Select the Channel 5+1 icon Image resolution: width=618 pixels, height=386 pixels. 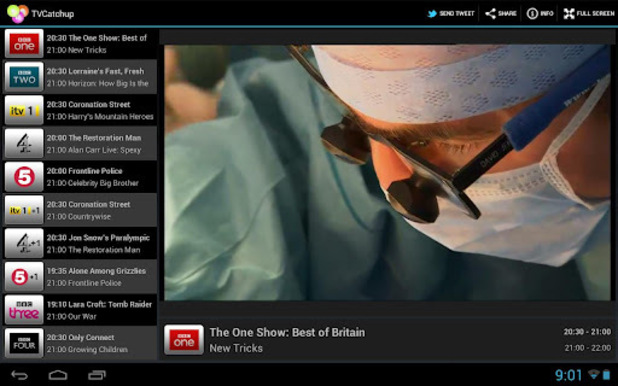click(24, 276)
